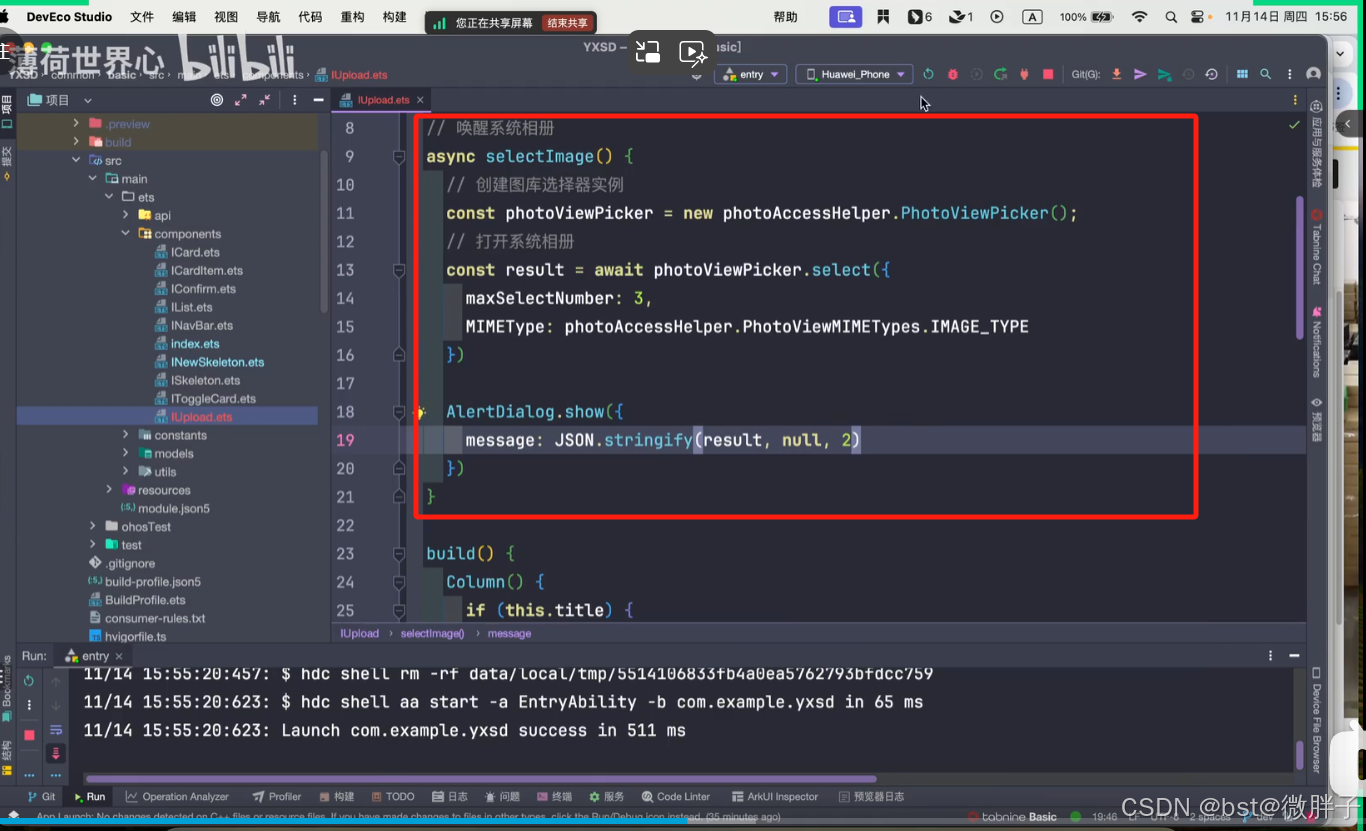Close the IUpload.ets editor tab
The width and height of the screenshot is (1366, 831).
[421, 100]
